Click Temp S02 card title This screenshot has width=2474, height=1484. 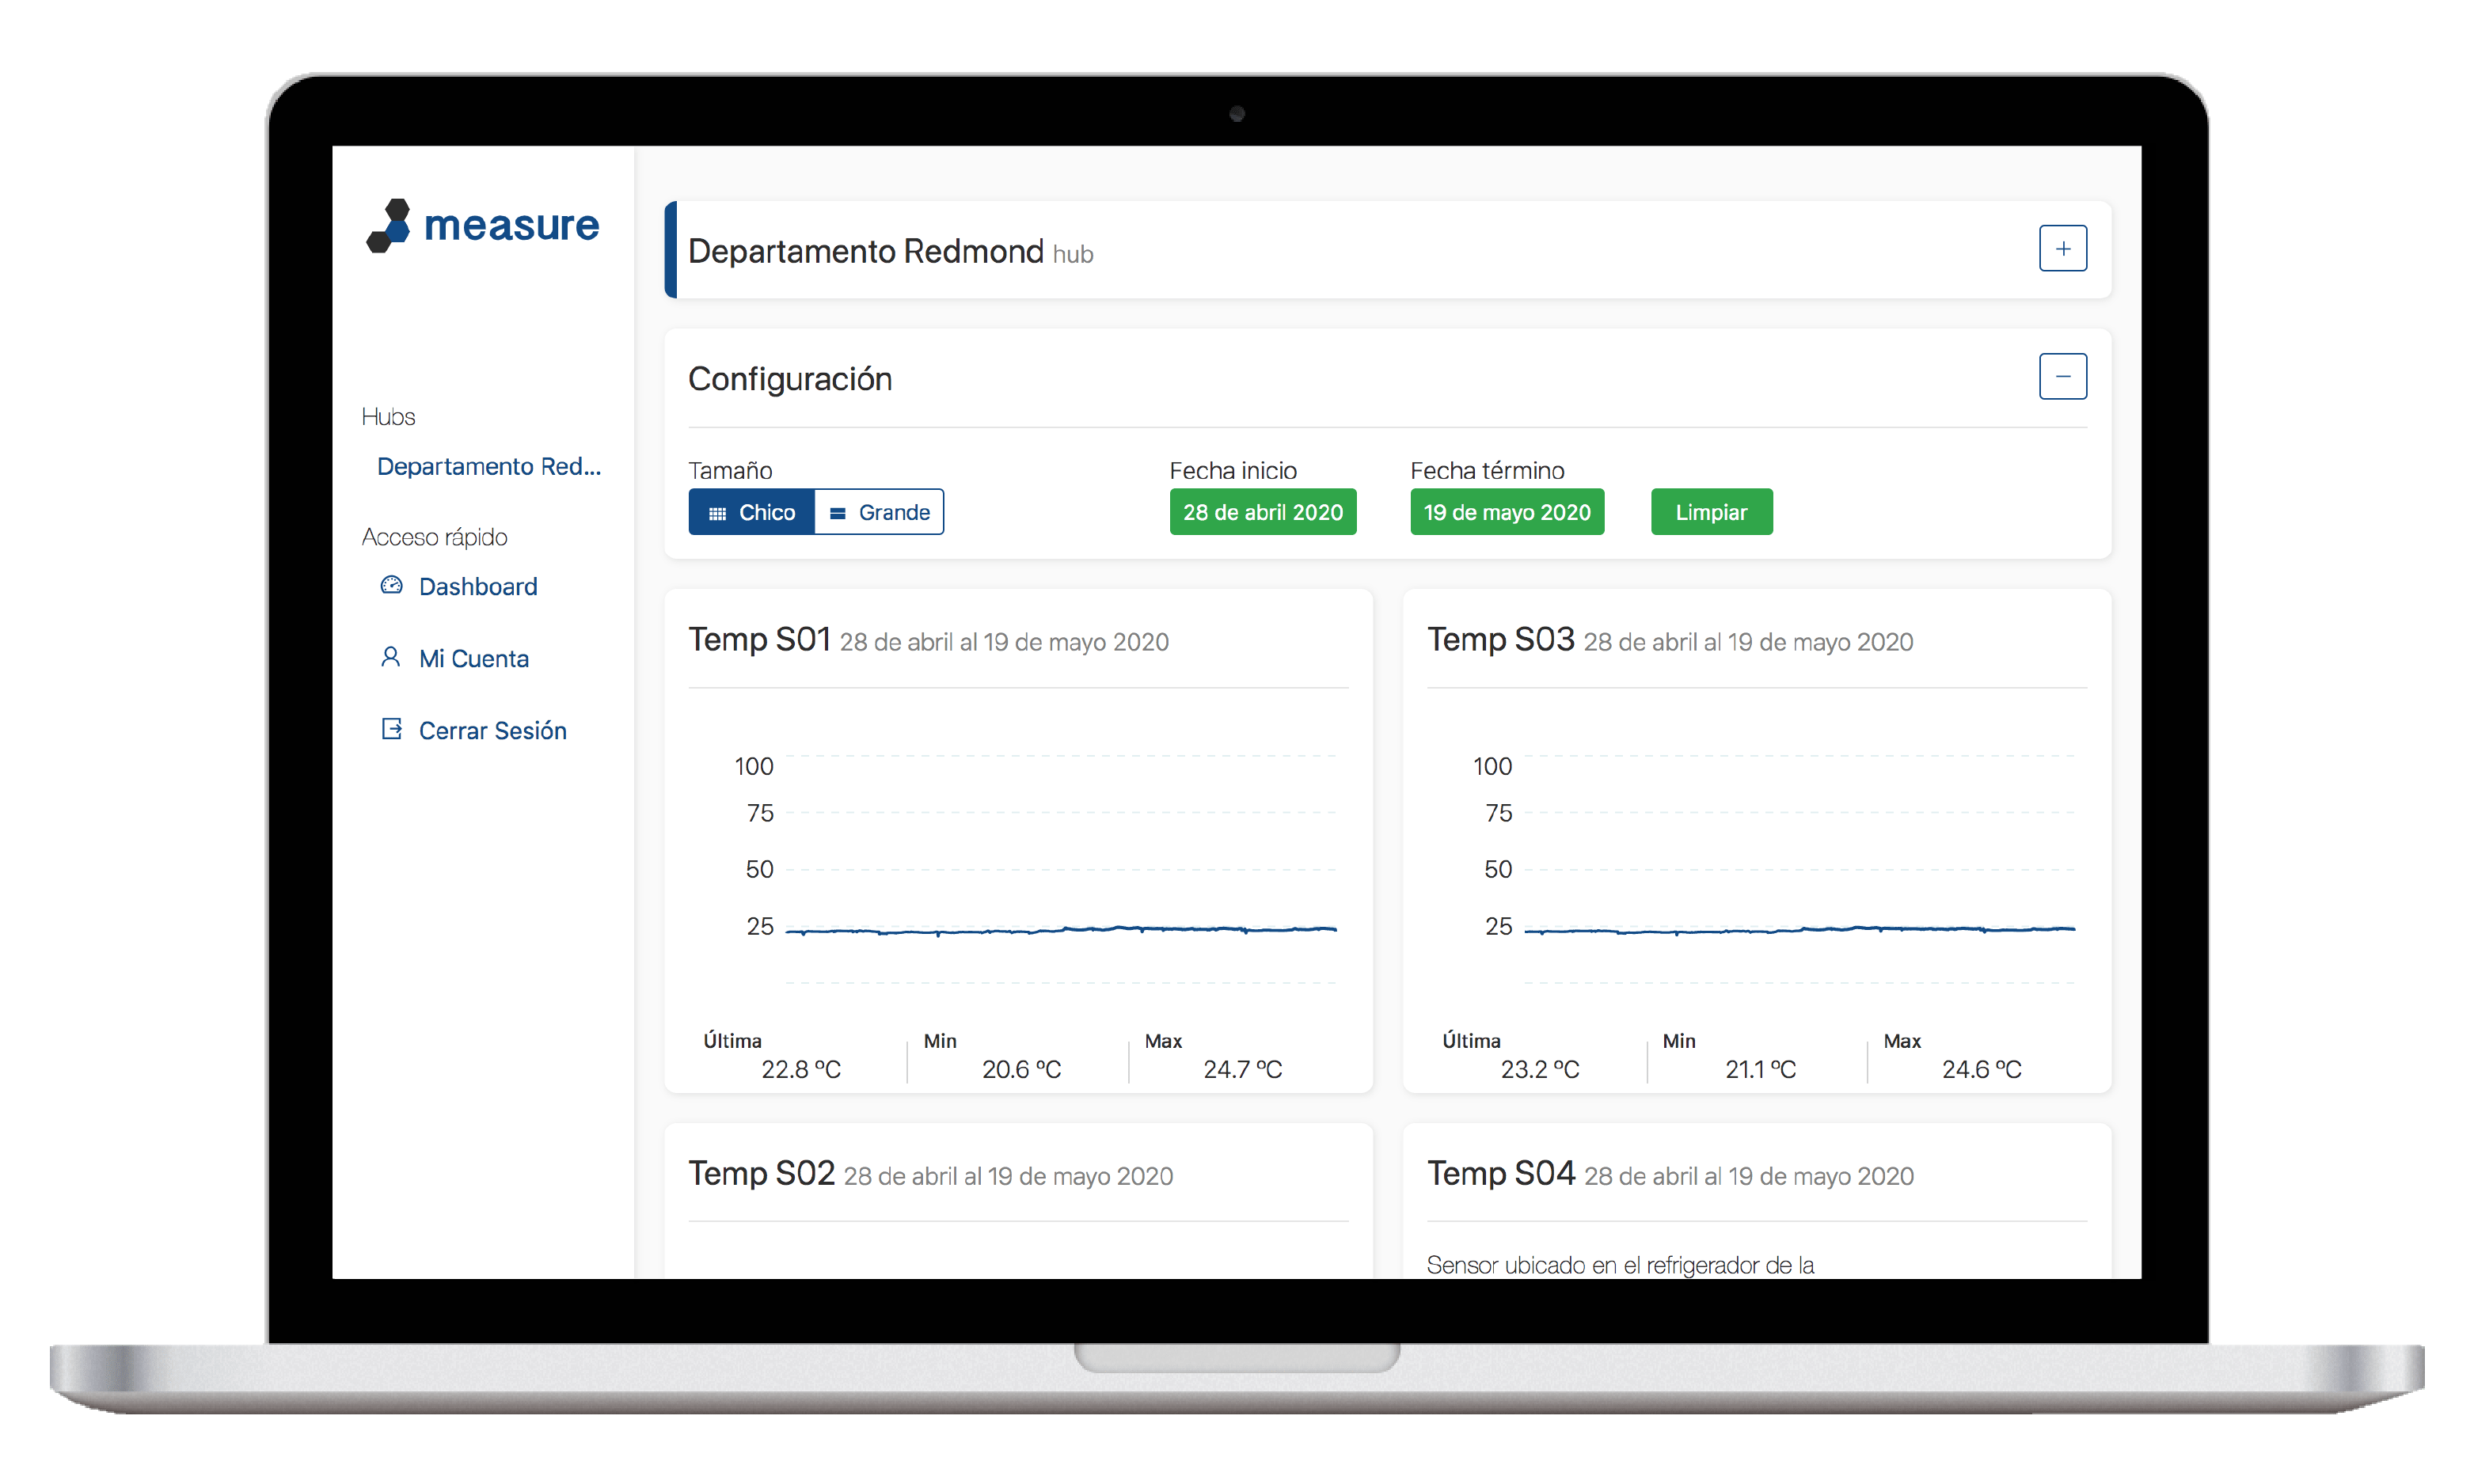761,1173
